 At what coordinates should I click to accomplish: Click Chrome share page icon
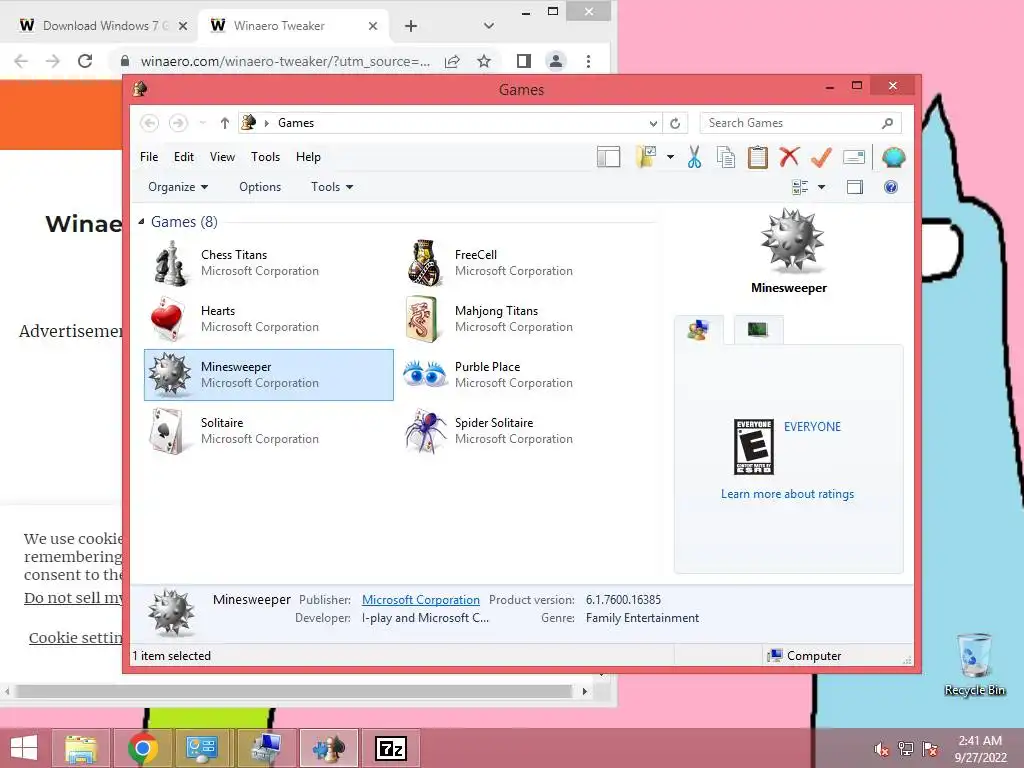point(452,61)
